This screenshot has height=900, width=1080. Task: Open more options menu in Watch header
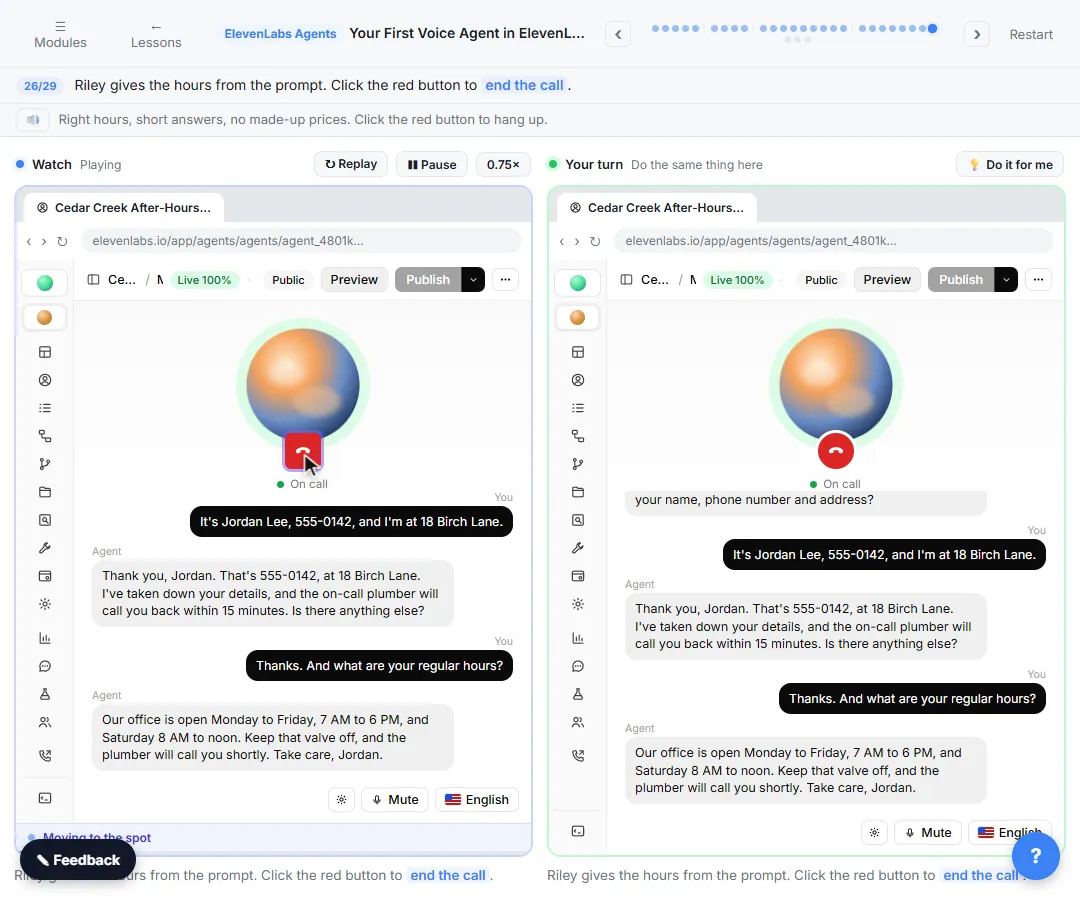(x=506, y=280)
